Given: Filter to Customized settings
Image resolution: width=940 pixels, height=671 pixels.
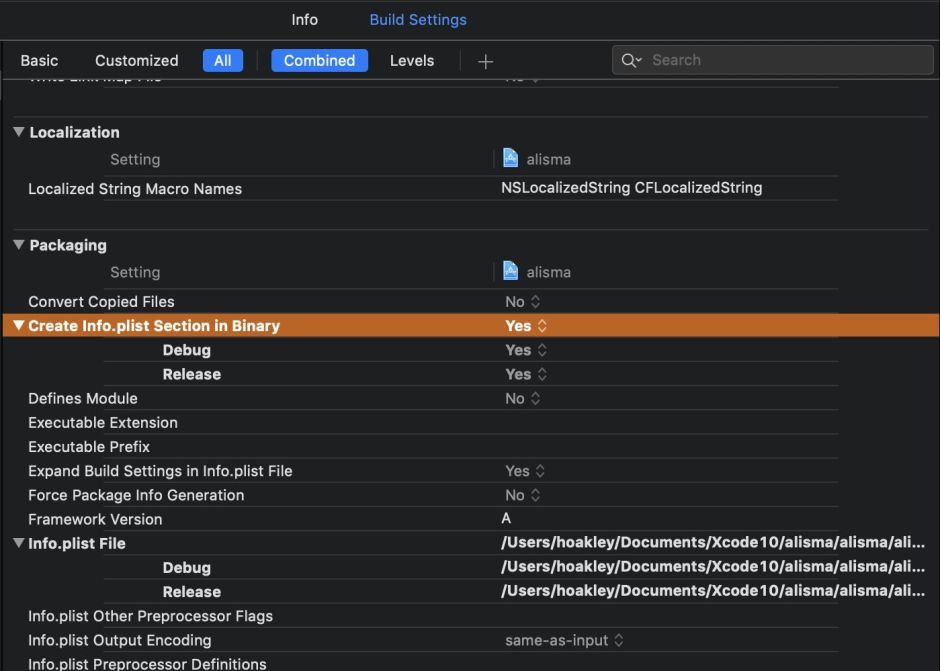Looking at the screenshot, I should point(136,61).
